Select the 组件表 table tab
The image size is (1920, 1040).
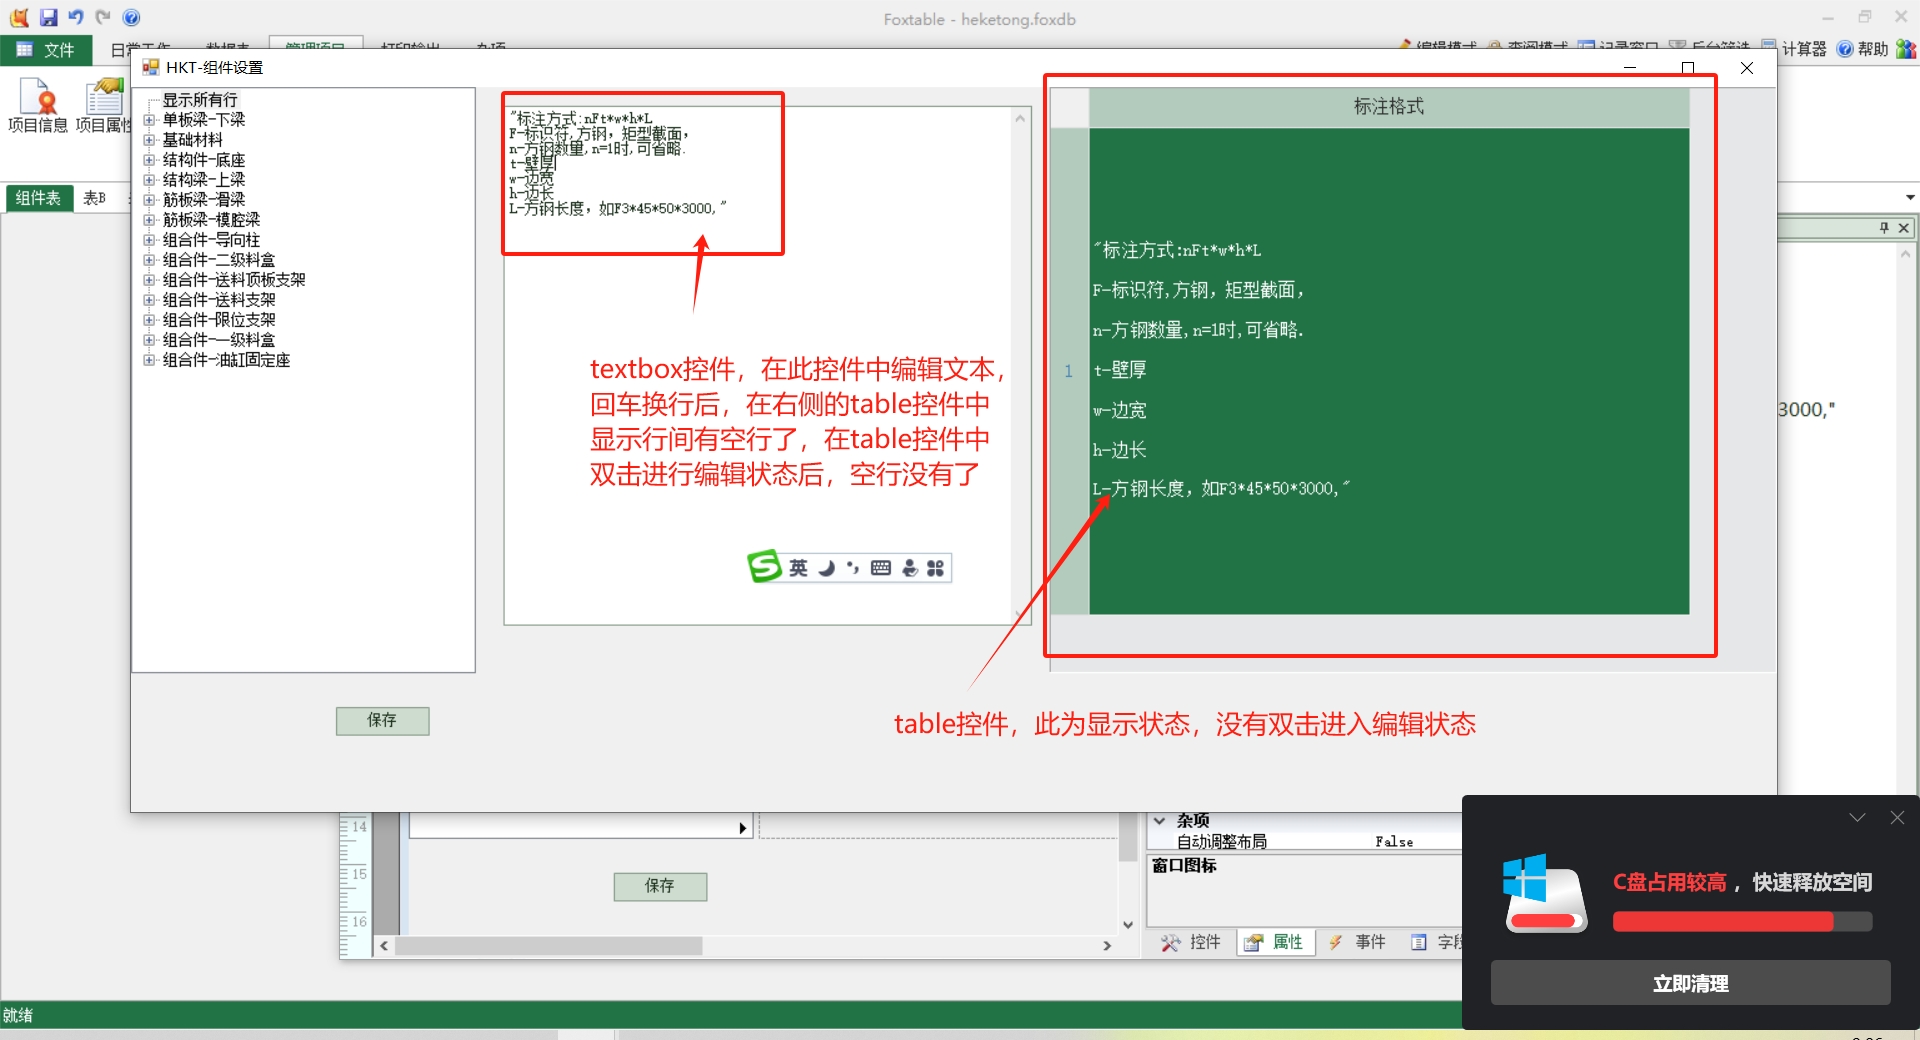click(x=37, y=198)
